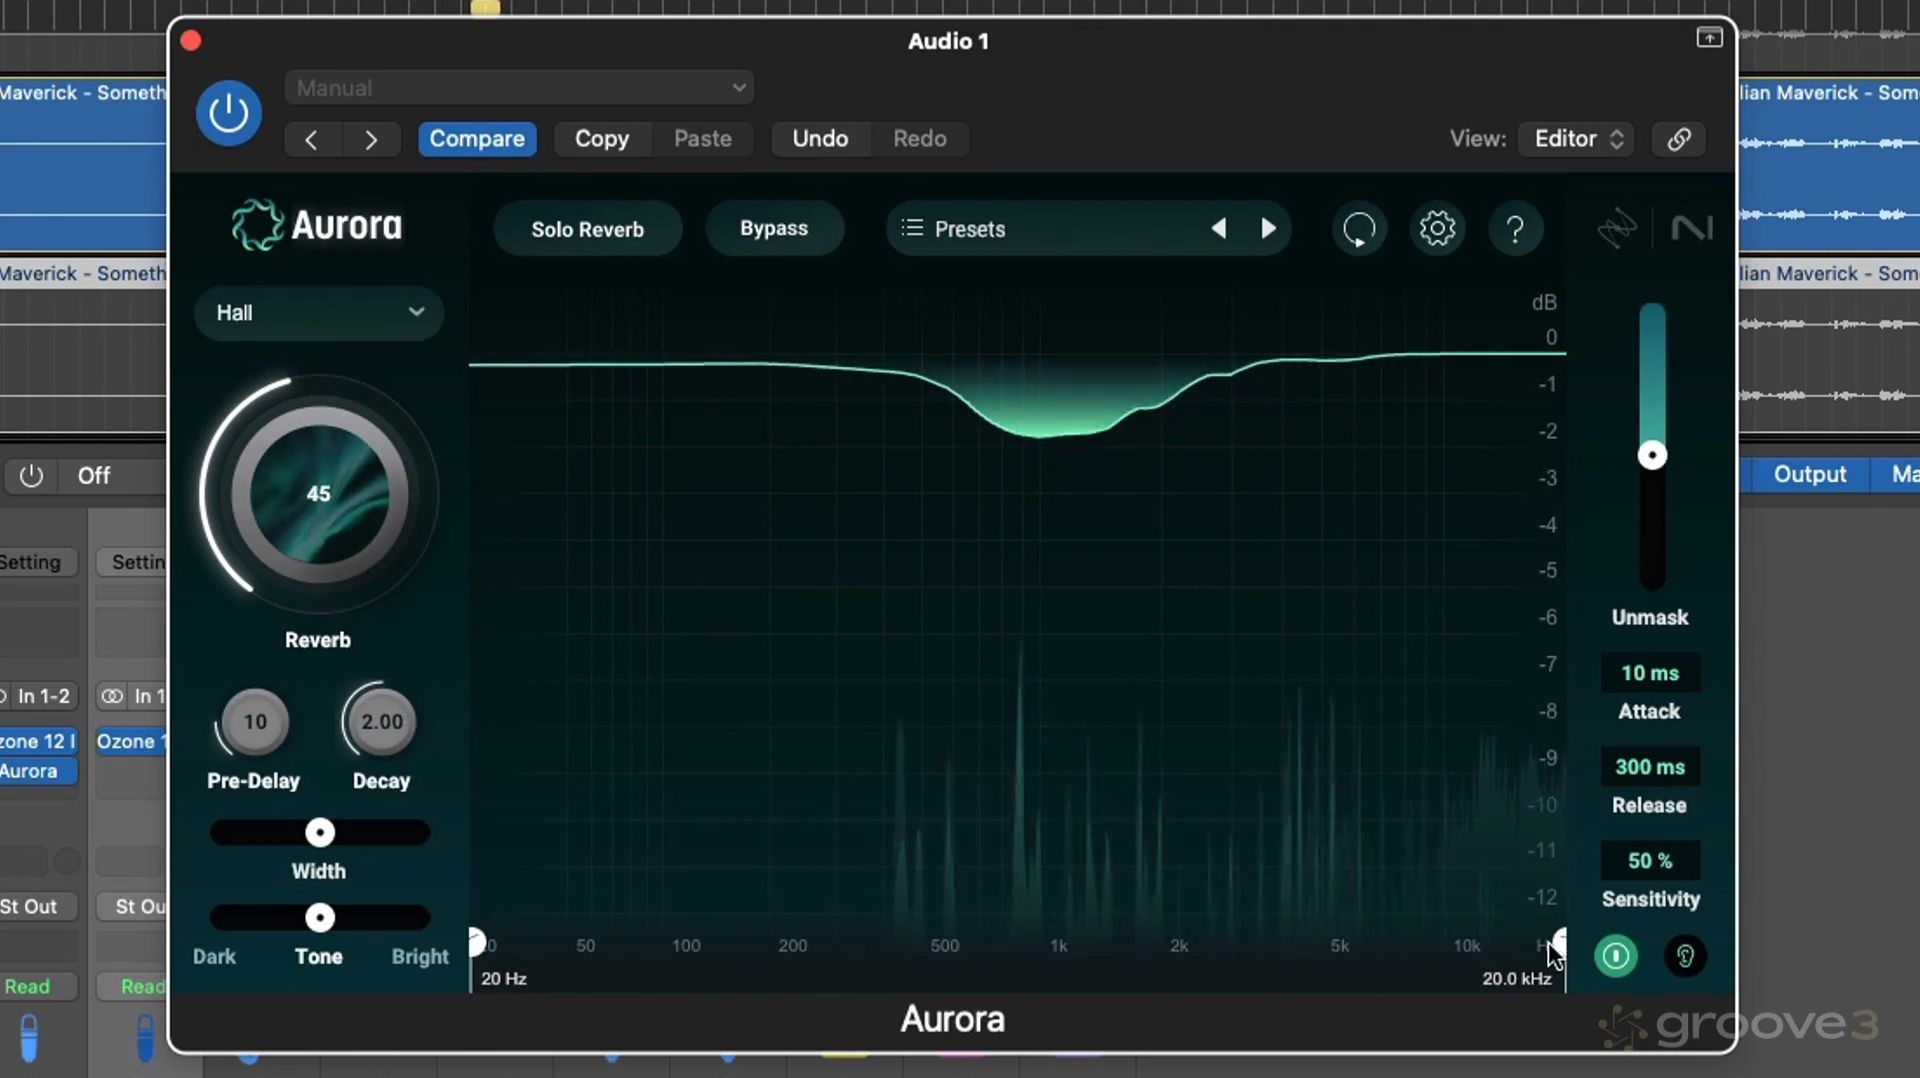Open Aurora settings gear

(x=1437, y=229)
